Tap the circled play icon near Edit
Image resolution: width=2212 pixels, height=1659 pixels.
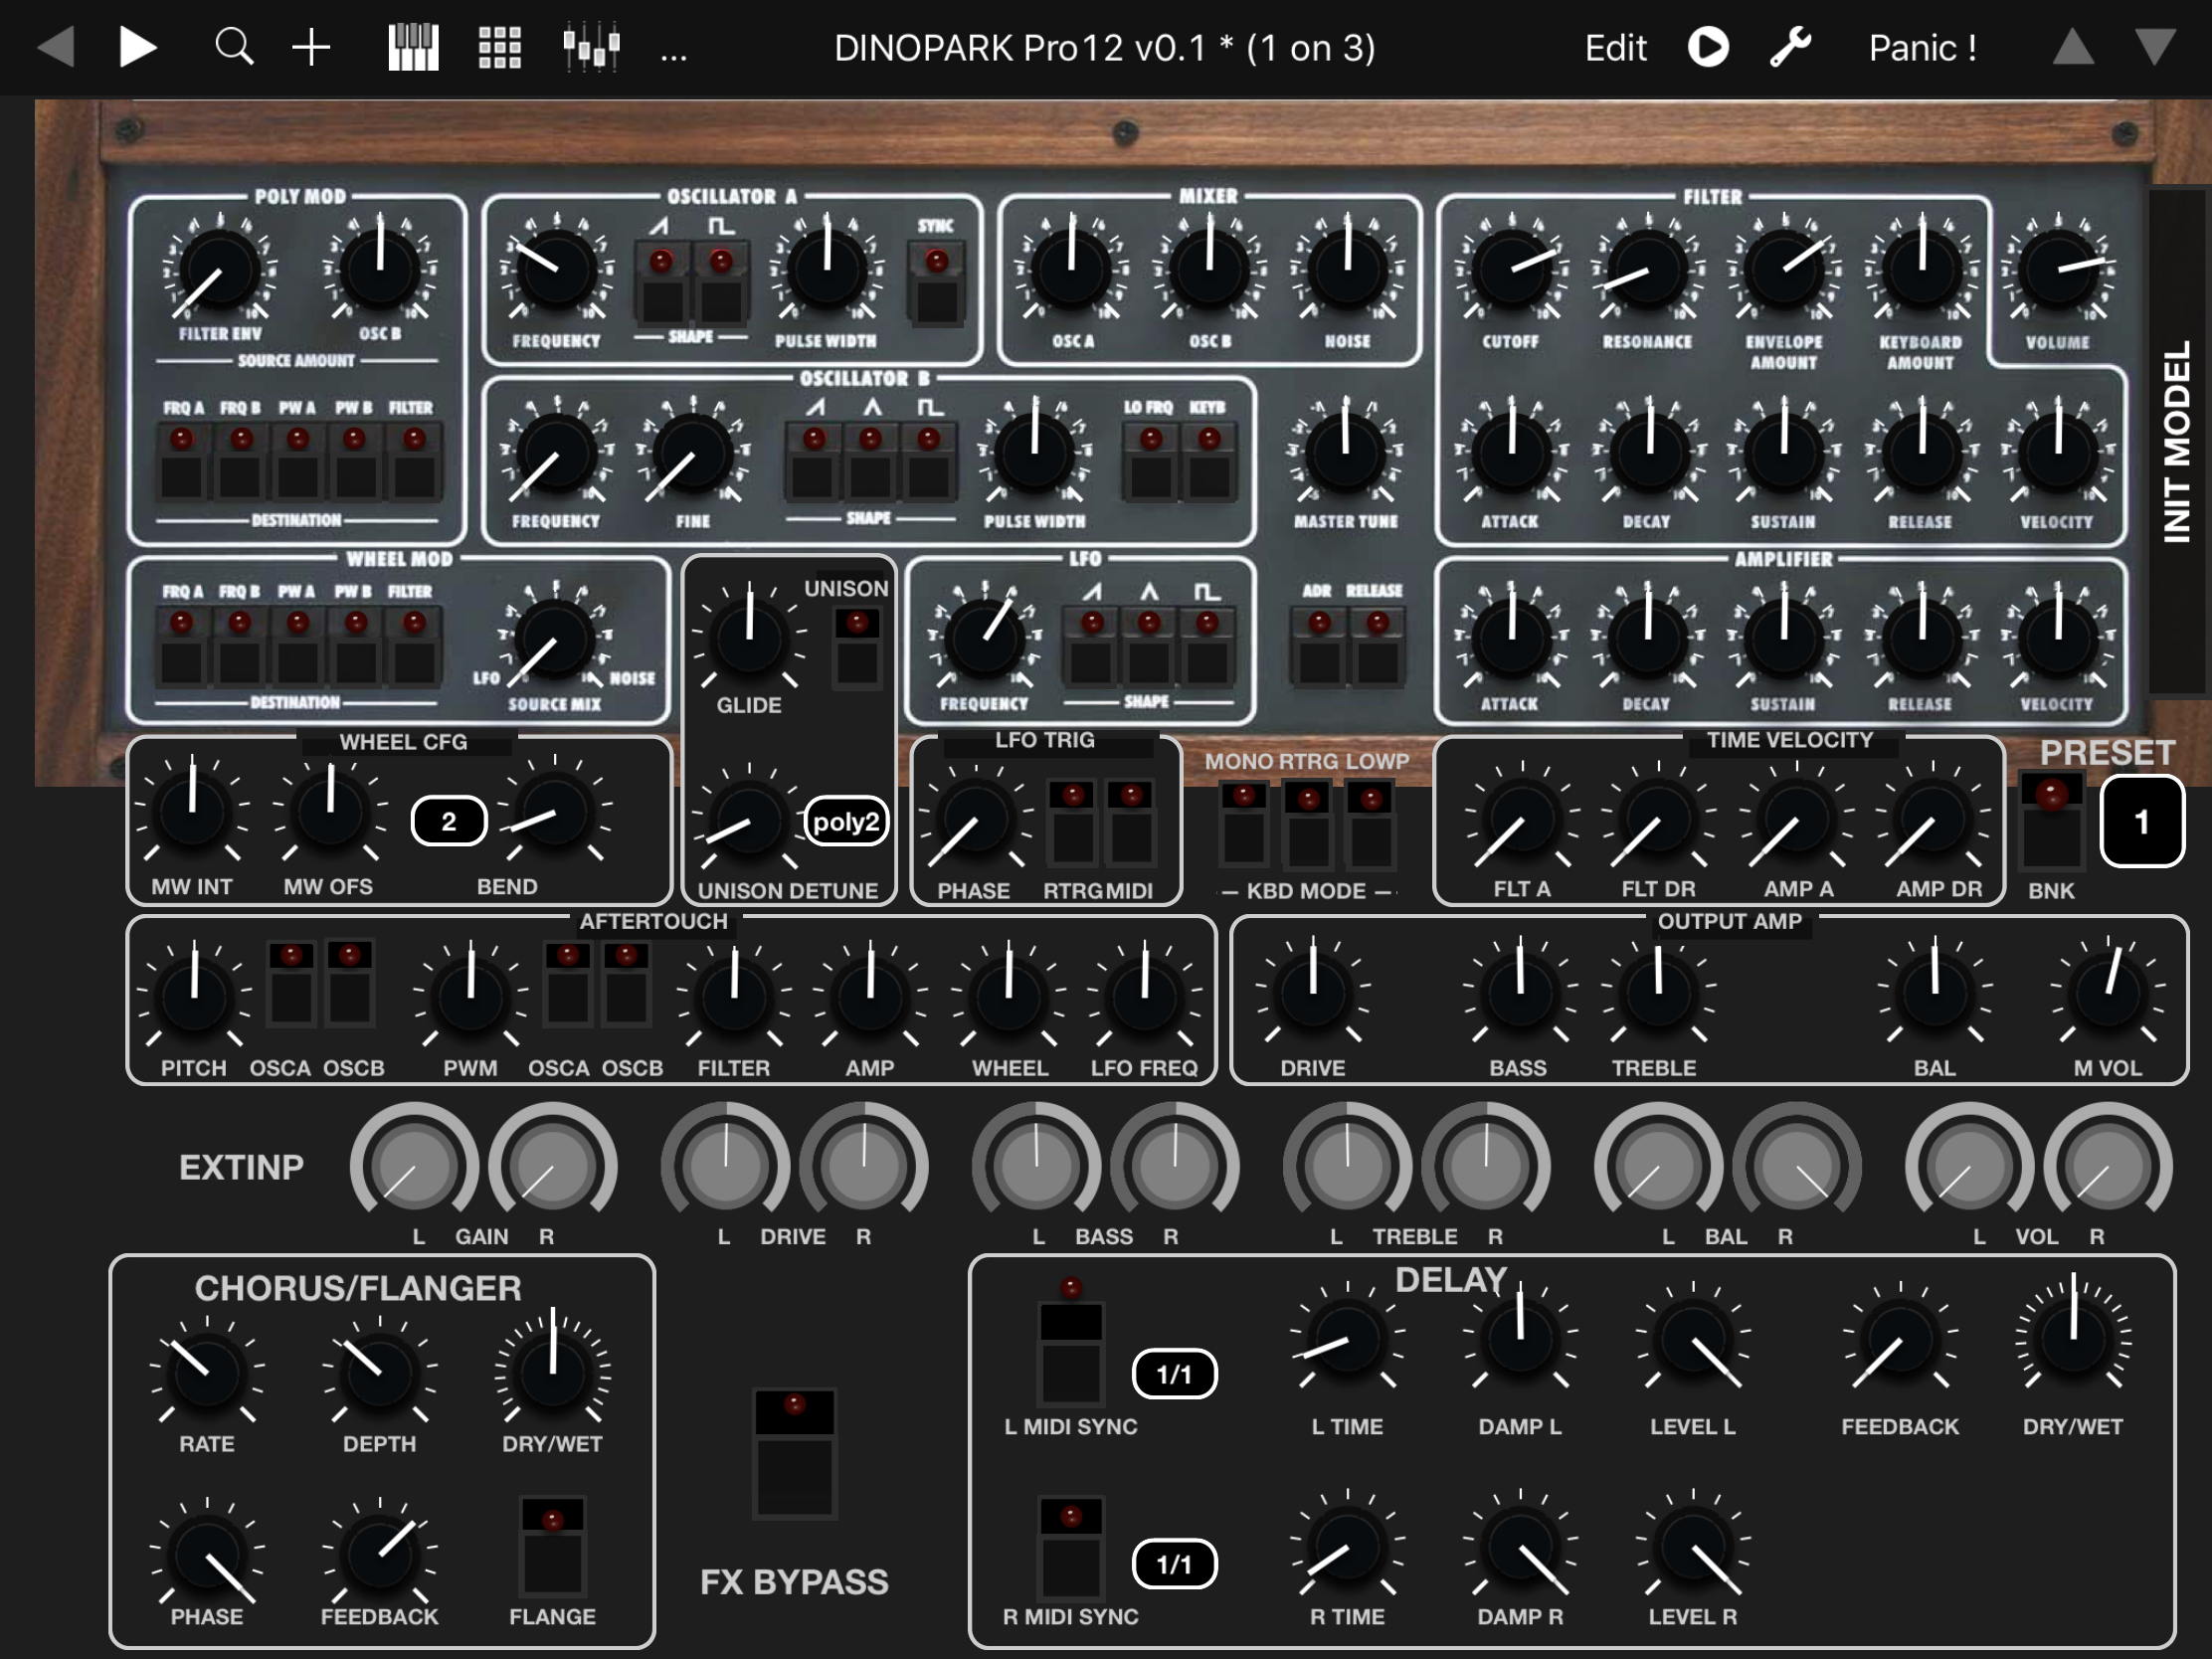coord(1708,47)
